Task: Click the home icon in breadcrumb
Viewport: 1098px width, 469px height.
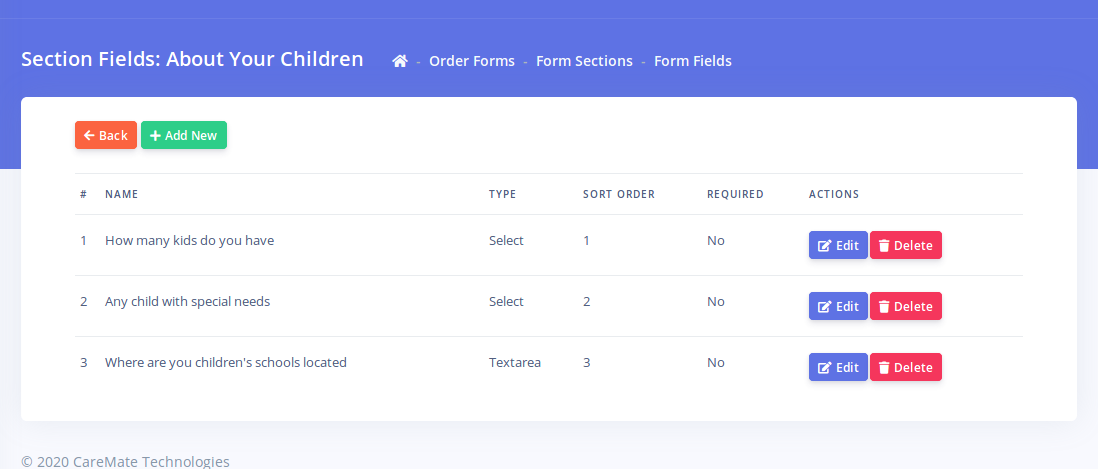Action: click(x=400, y=61)
